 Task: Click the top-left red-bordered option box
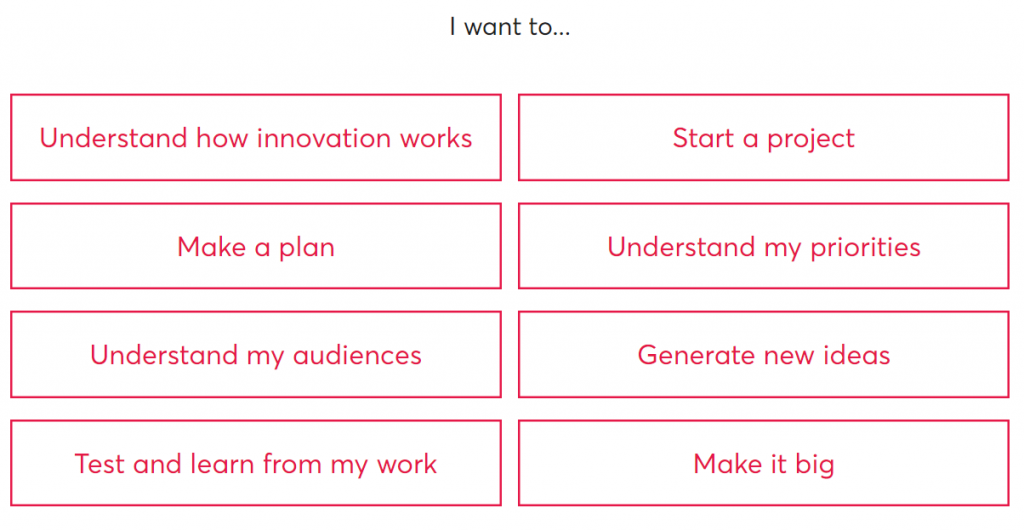coord(256,137)
